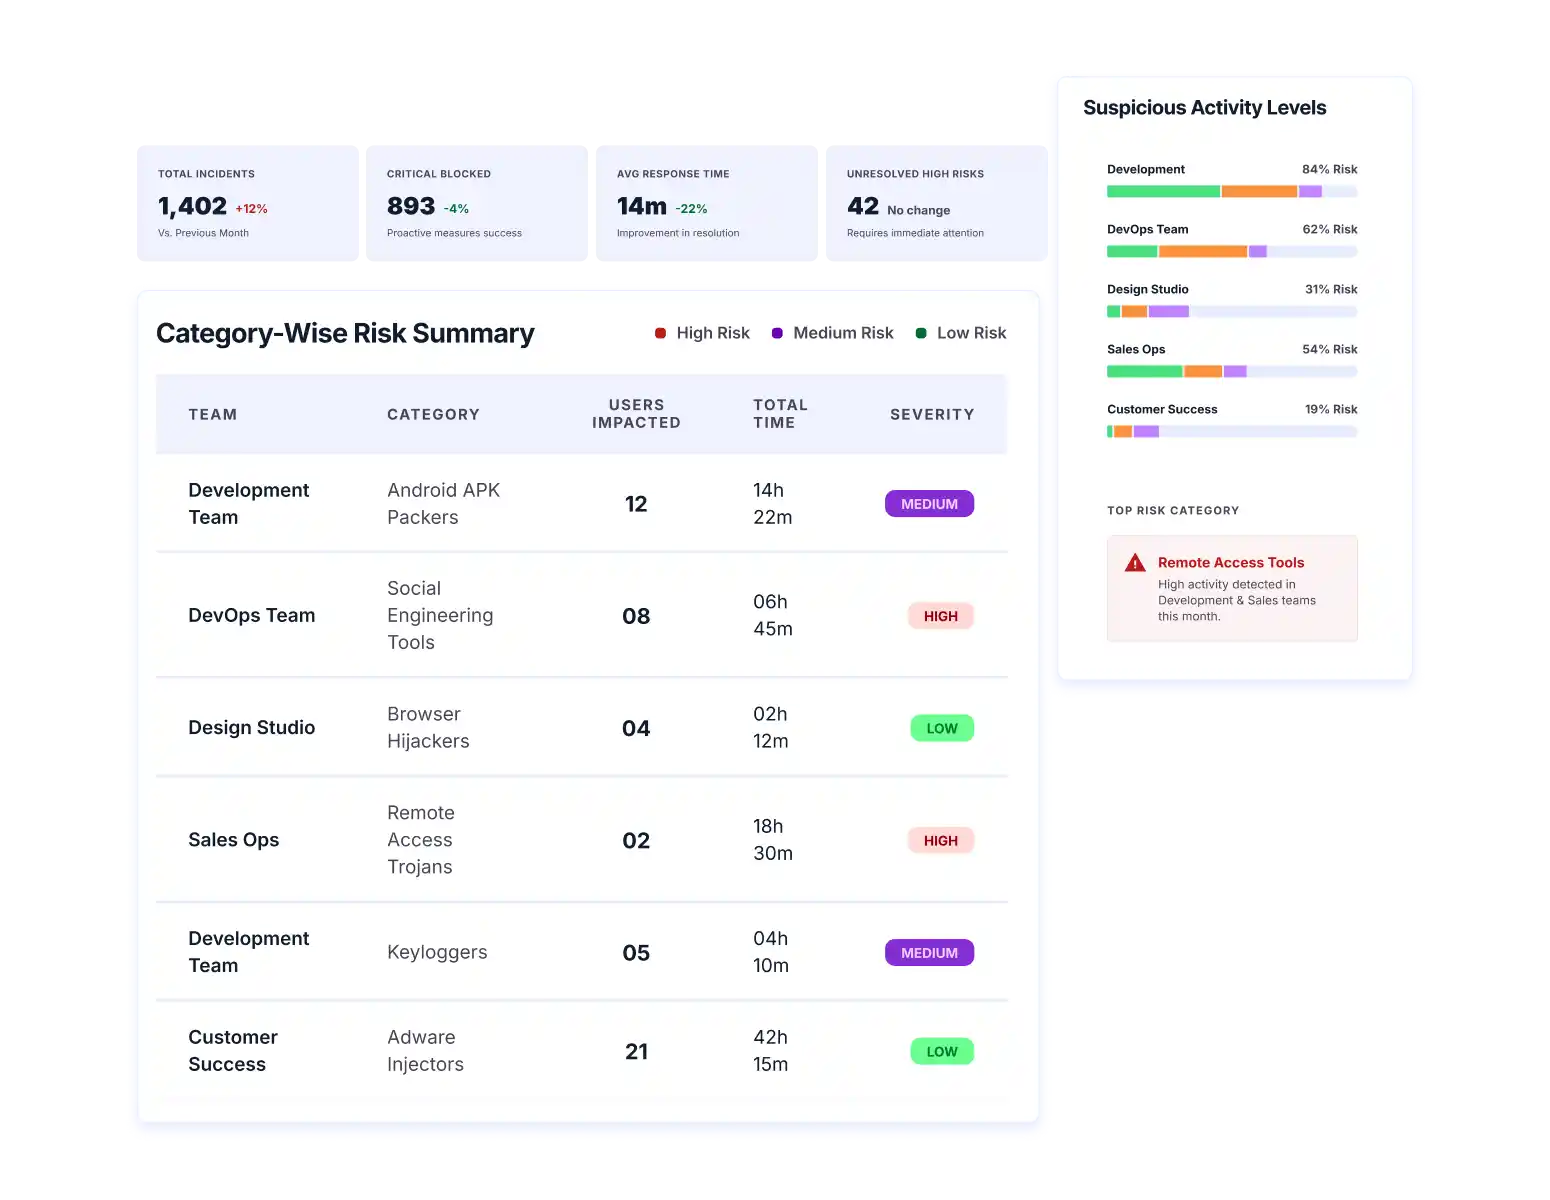Click the HIGH badge for Sales Ops
The height and width of the screenshot is (1200, 1550).
(940, 841)
